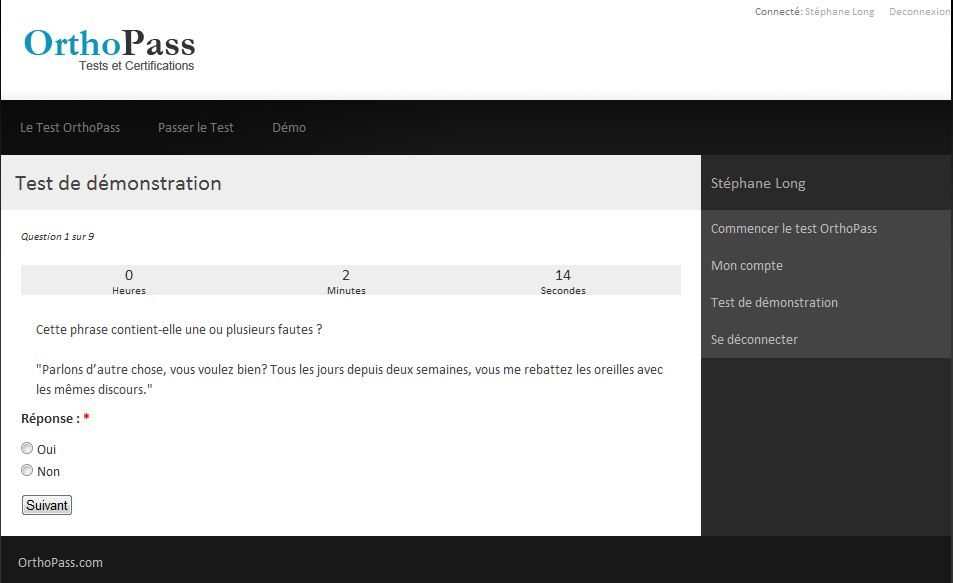The height and width of the screenshot is (583, 953).
Task: Click the Non answer label text
Action: pos(48,472)
